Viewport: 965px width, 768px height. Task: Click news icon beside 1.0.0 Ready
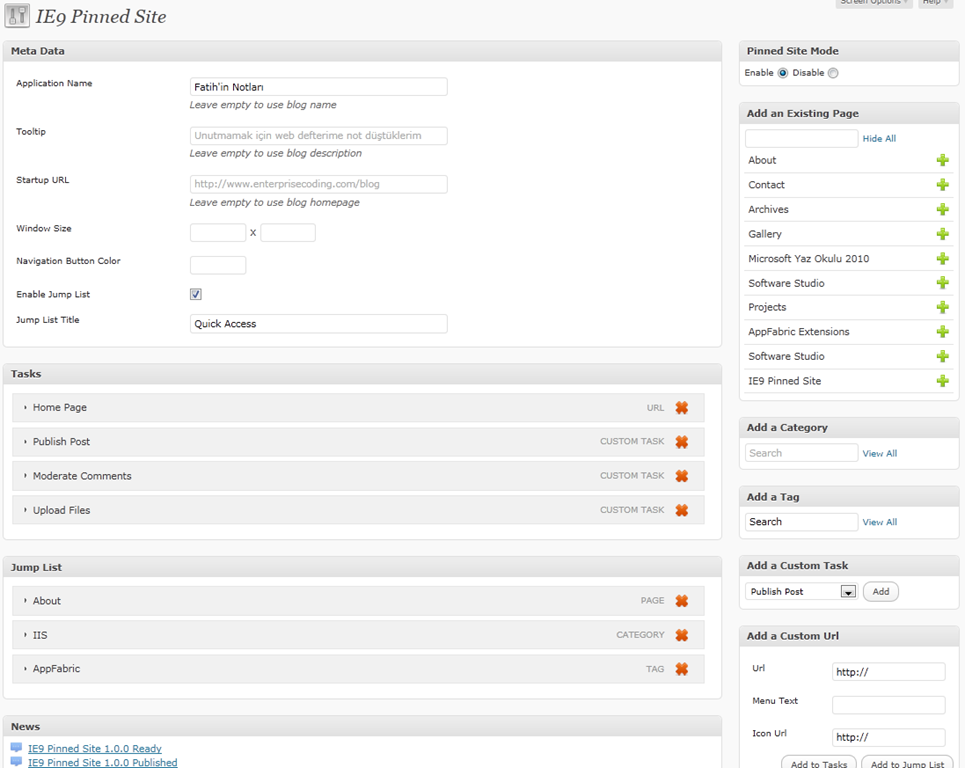pyautogui.click(x=16, y=748)
